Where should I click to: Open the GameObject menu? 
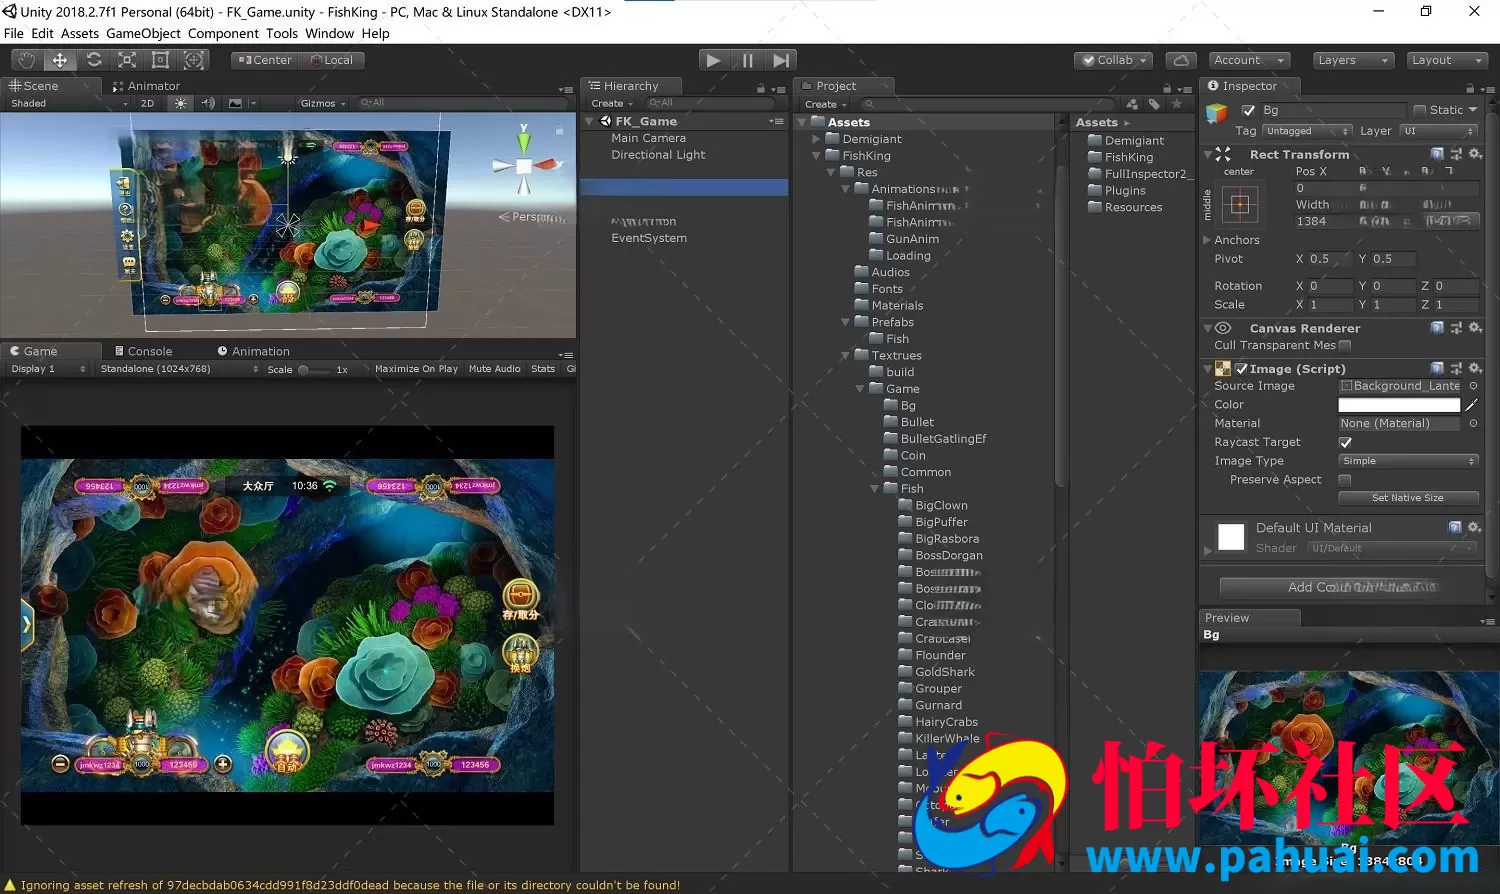[144, 33]
